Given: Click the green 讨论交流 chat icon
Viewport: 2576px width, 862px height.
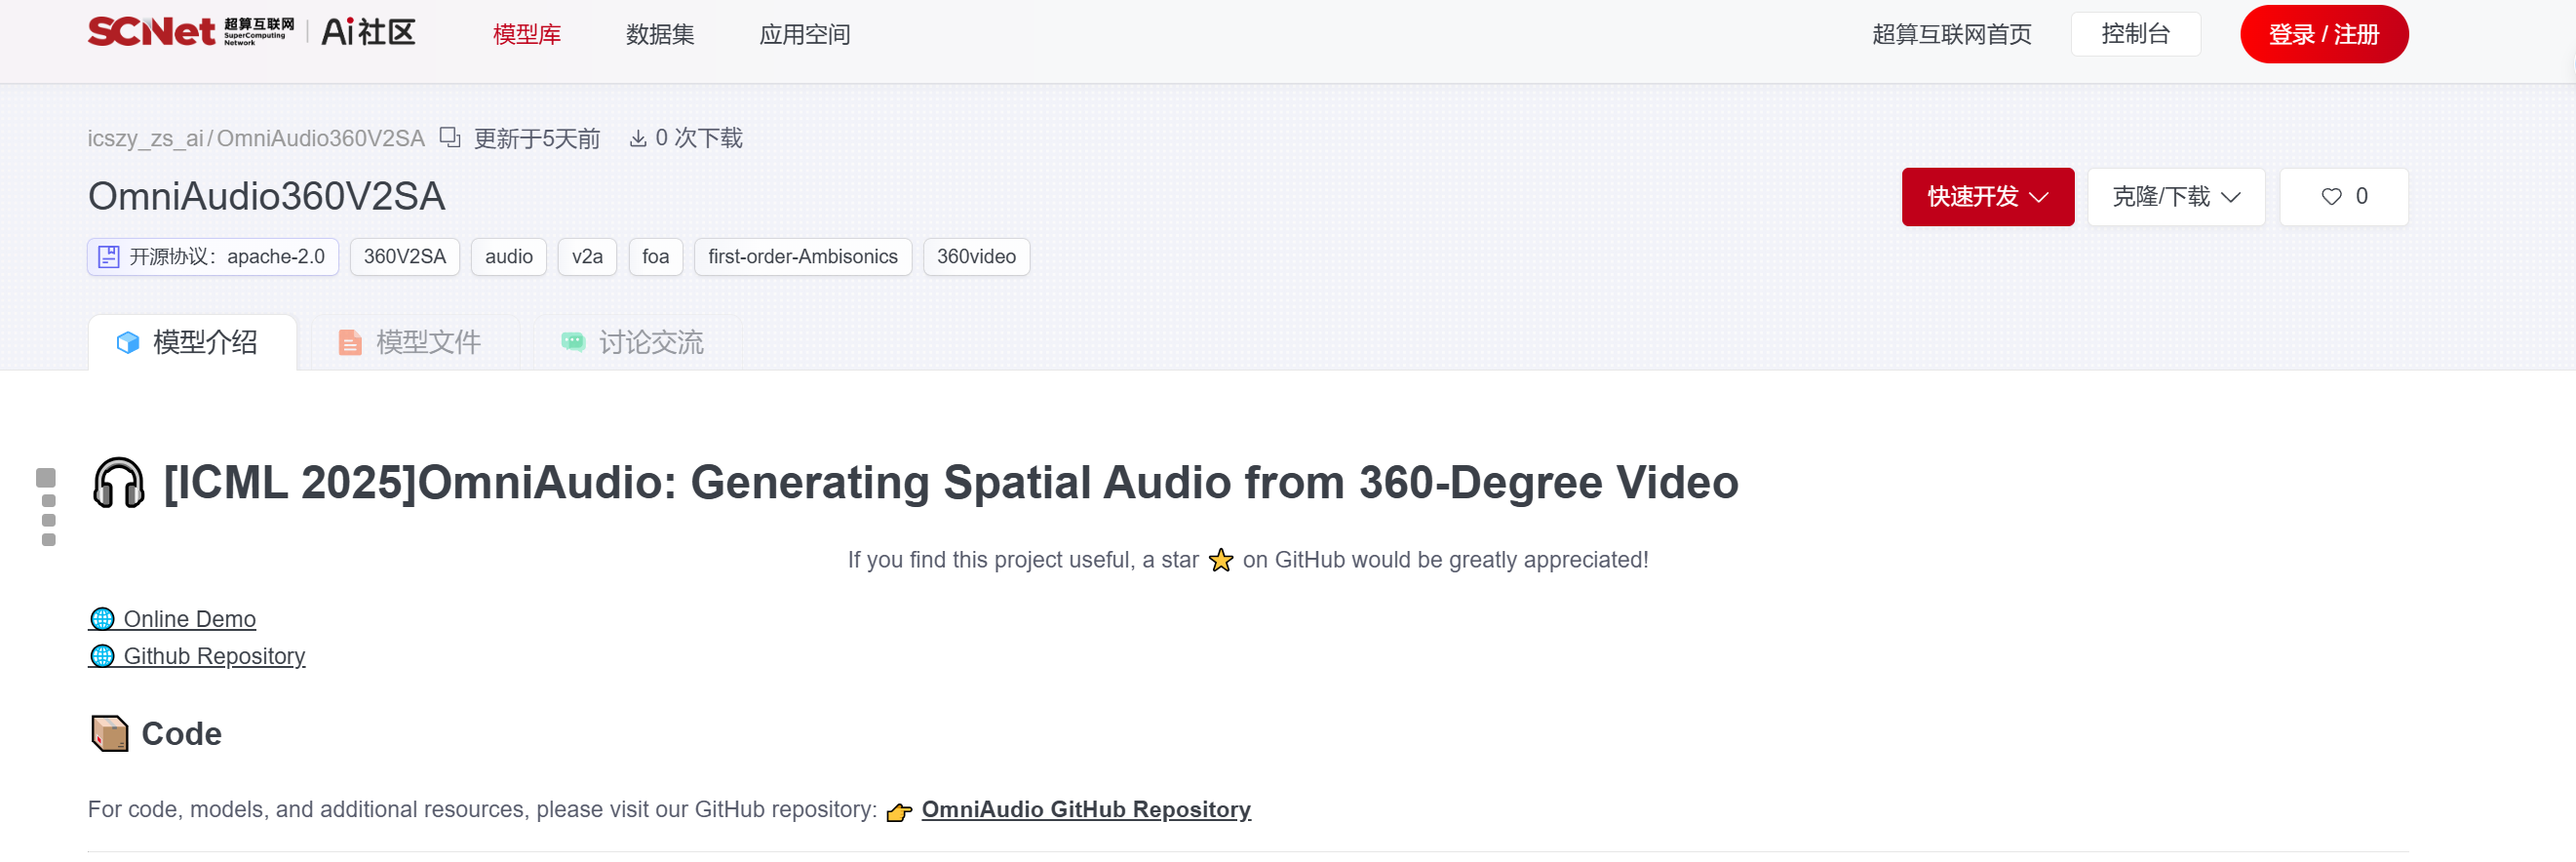Looking at the screenshot, I should tap(573, 342).
